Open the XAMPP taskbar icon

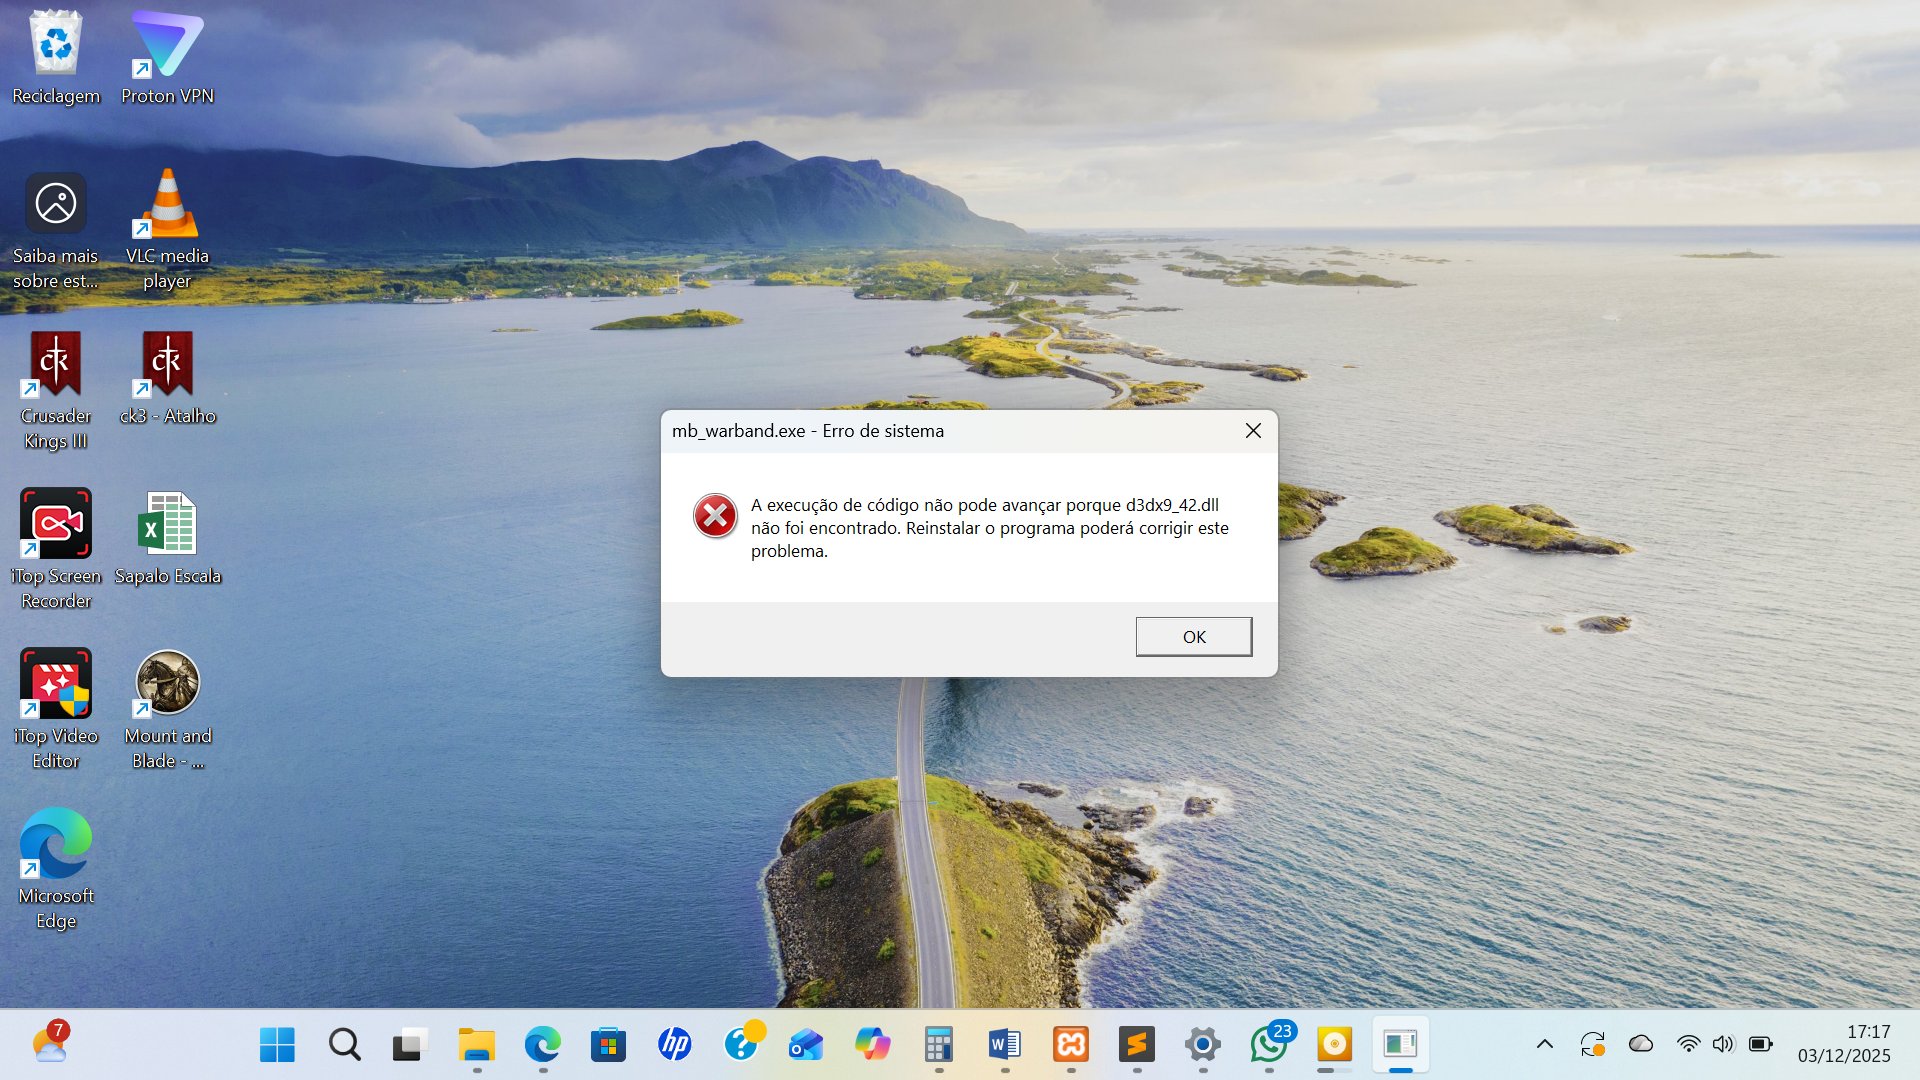point(1071,1045)
